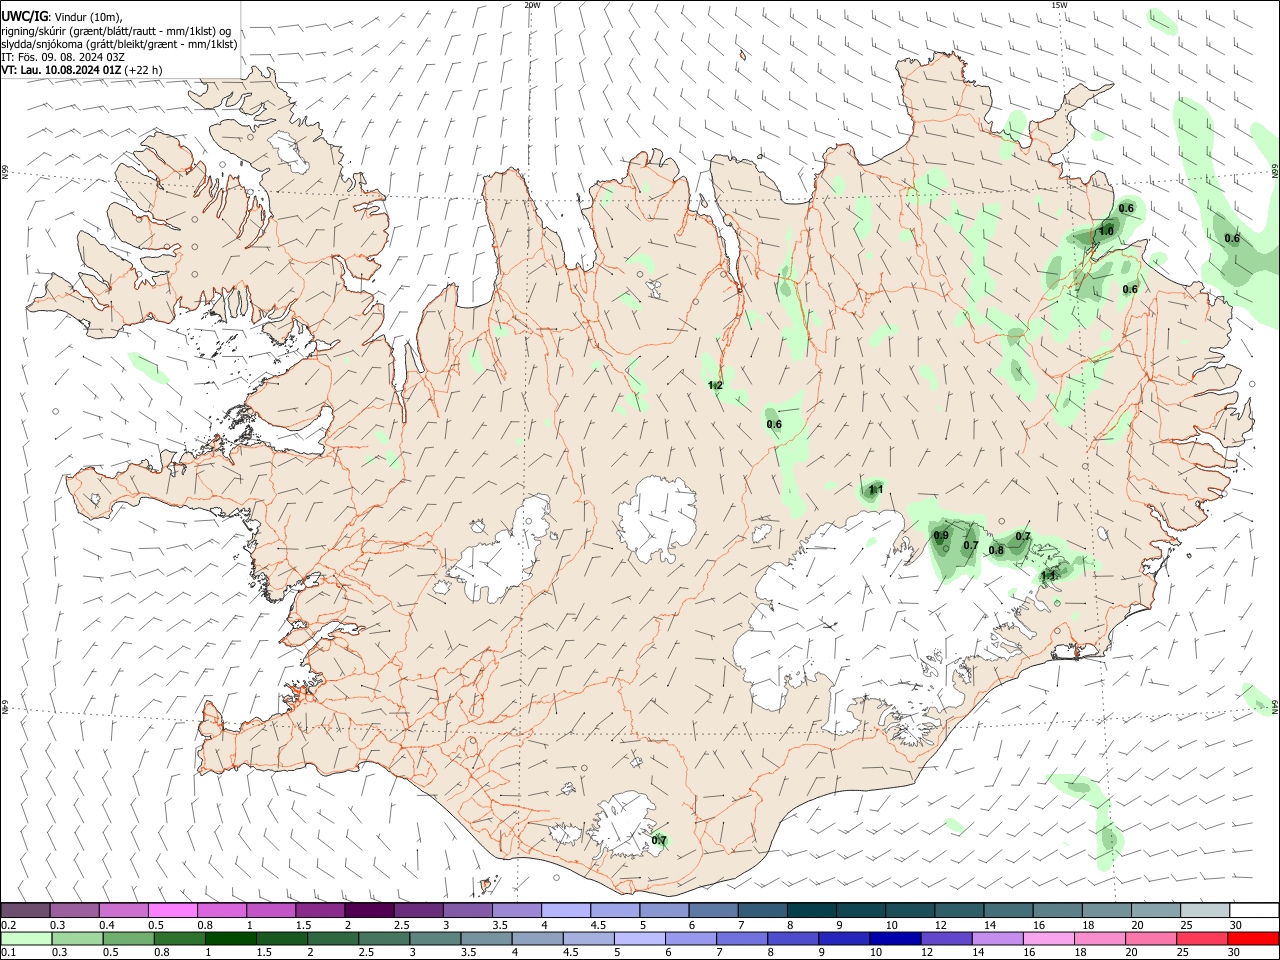The width and height of the screenshot is (1280, 960).
Task: Select the 'VT: Lau. 10.08.2024 01Z (+22 h)' line
Action: tap(82, 70)
